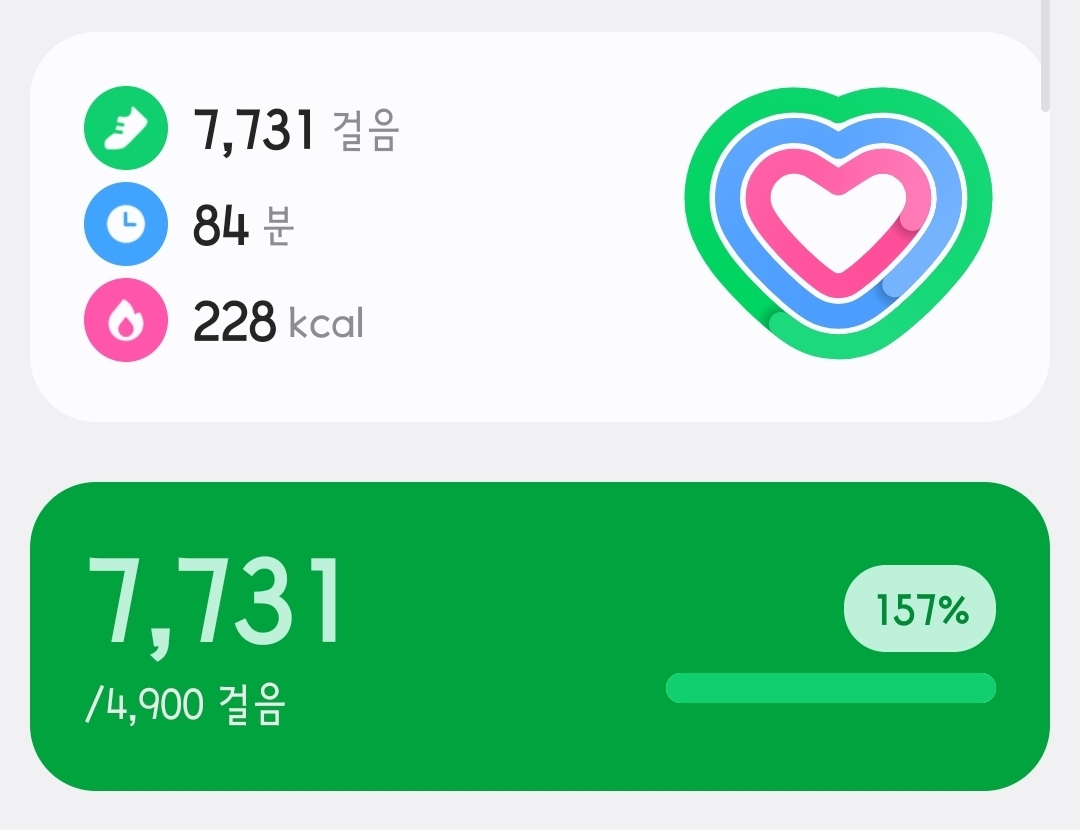Image resolution: width=1080 pixels, height=830 pixels.
Task: Click the 걸음 label in the white card
Action: (x=367, y=132)
